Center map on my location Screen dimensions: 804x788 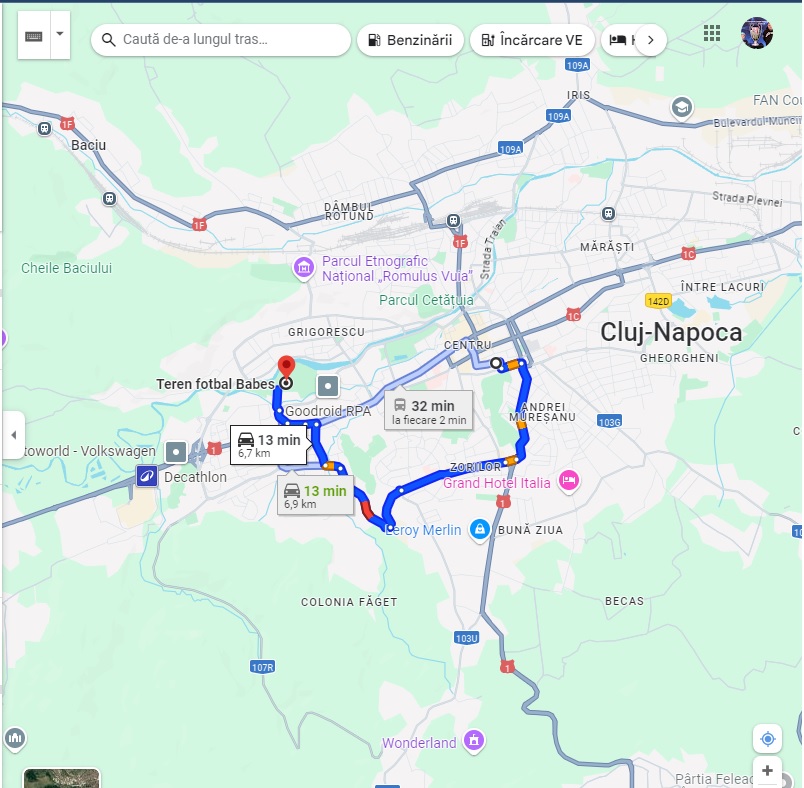tap(767, 739)
